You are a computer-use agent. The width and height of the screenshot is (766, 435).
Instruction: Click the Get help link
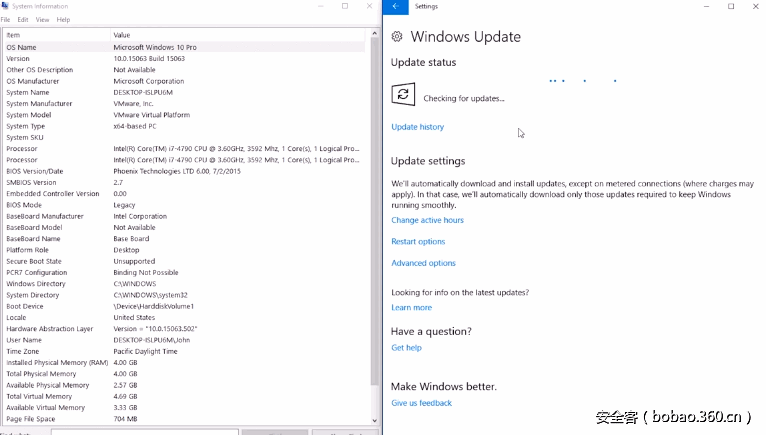click(x=406, y=348)
